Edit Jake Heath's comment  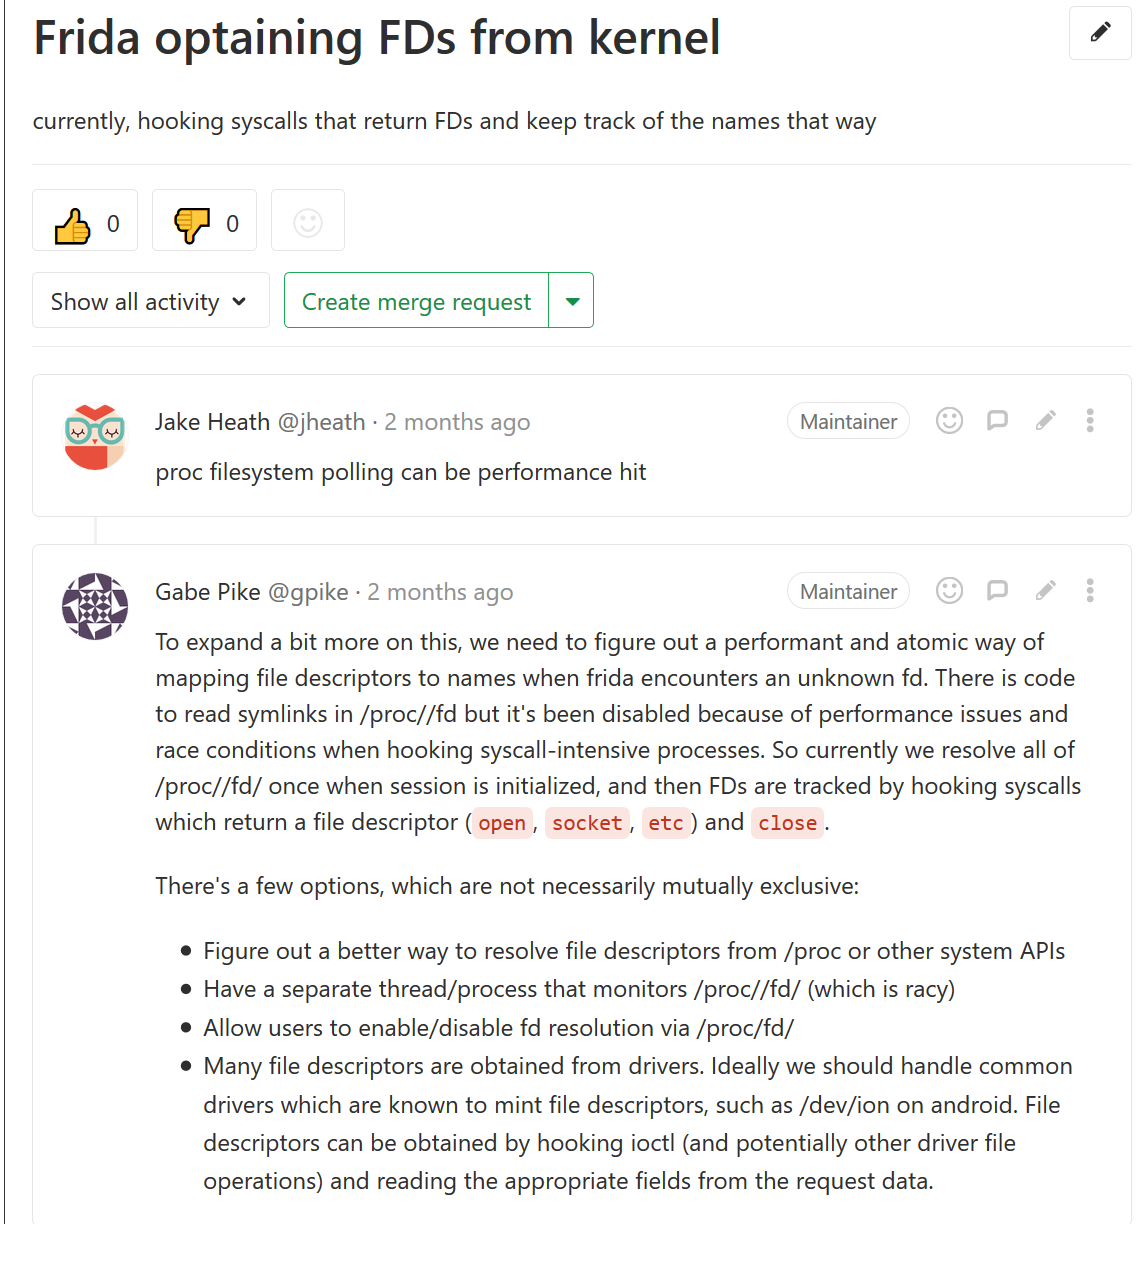[x=1045, y=421]
